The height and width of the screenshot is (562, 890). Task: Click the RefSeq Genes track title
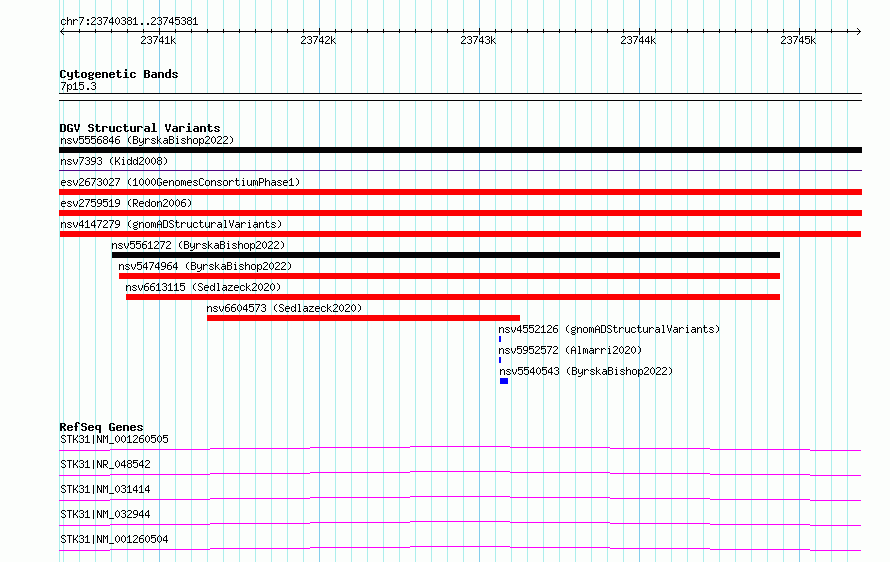[101, 427]
